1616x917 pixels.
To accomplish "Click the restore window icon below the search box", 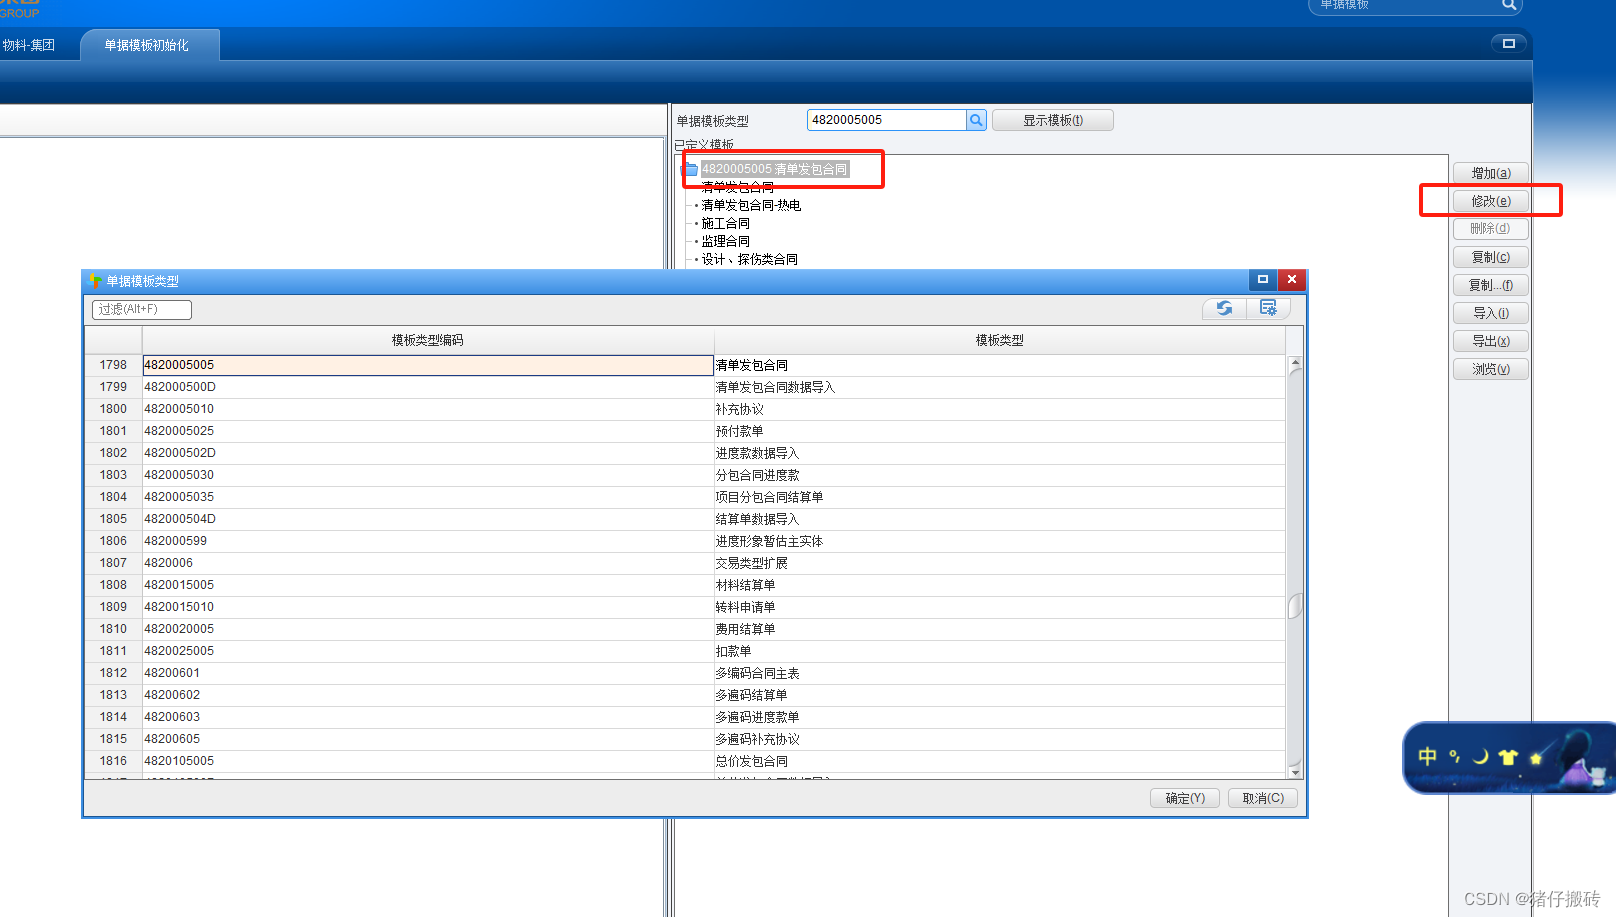I will tap(1510, 44).
